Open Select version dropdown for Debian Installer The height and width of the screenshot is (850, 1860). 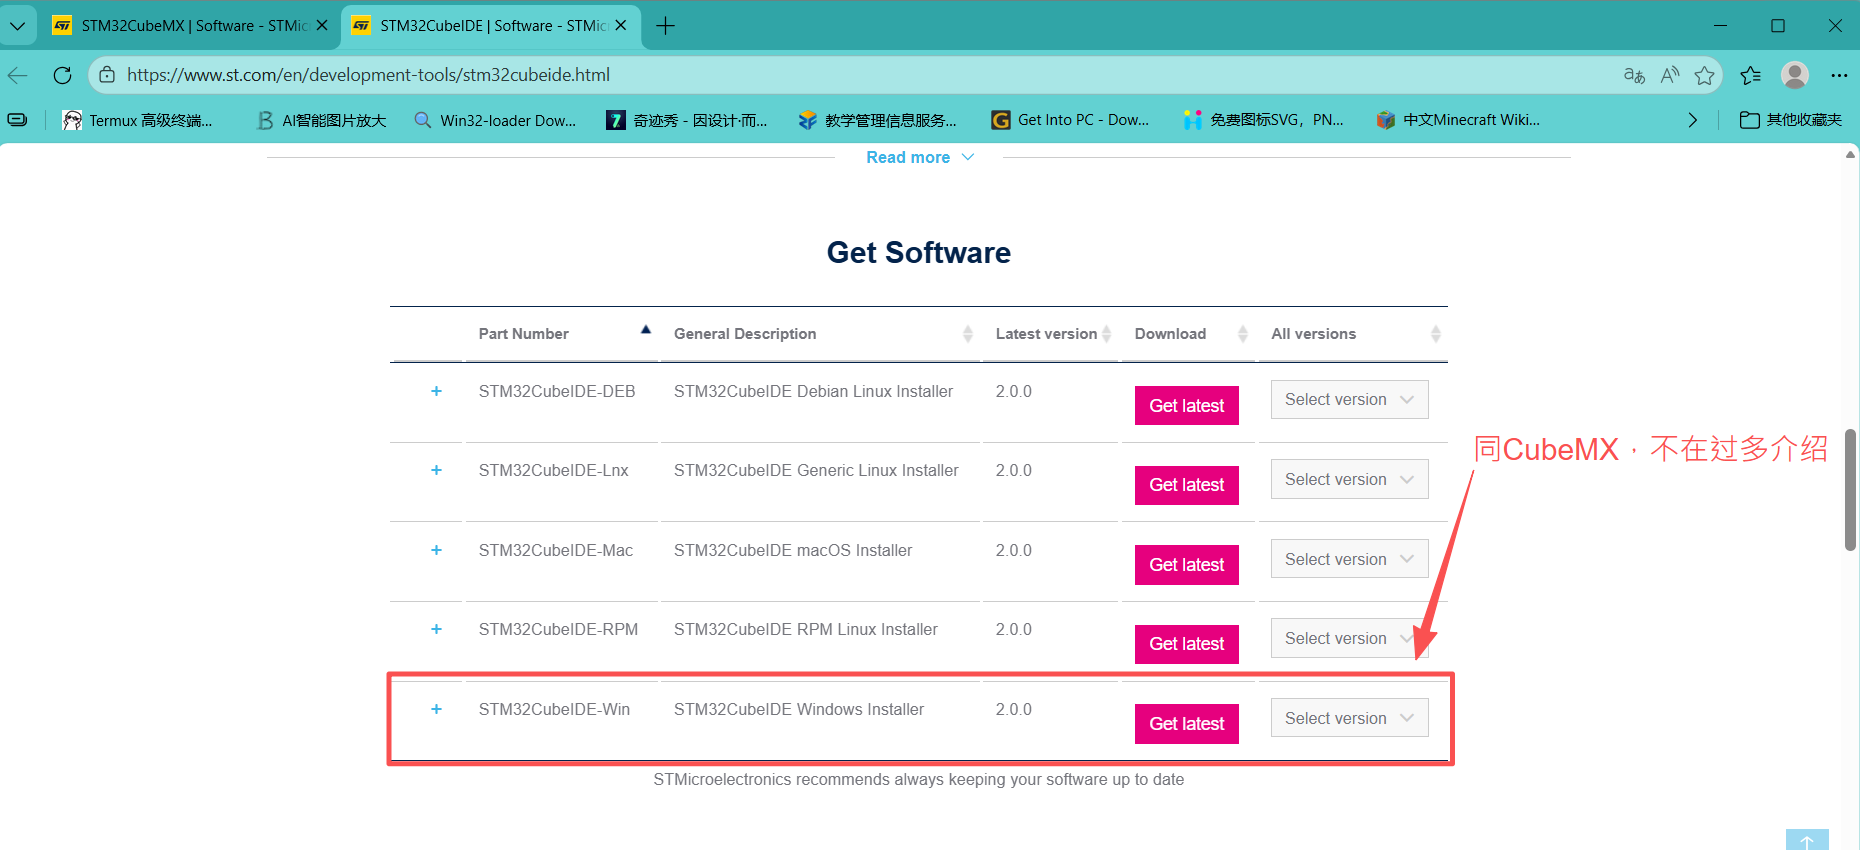1348,400
